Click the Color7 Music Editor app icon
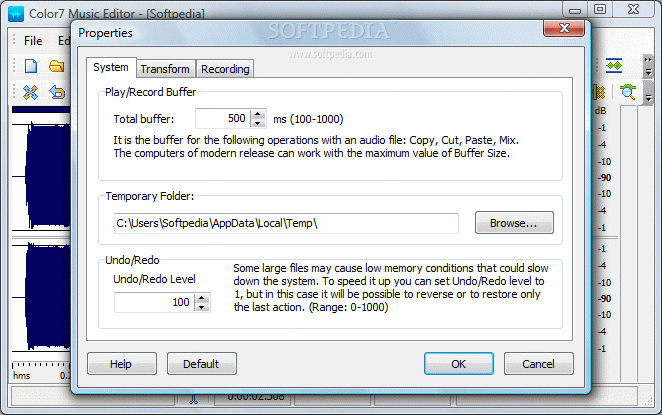Viewport: 662px width, 415px height. 16,14
